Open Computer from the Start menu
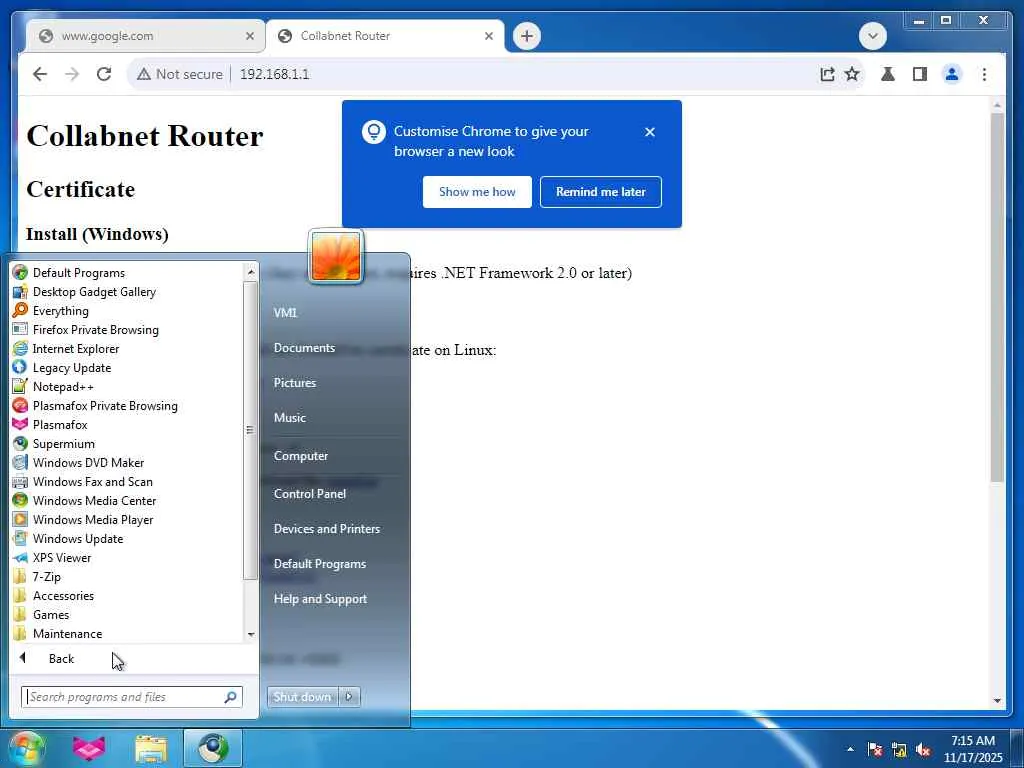1024x768 pixels. 300,456
